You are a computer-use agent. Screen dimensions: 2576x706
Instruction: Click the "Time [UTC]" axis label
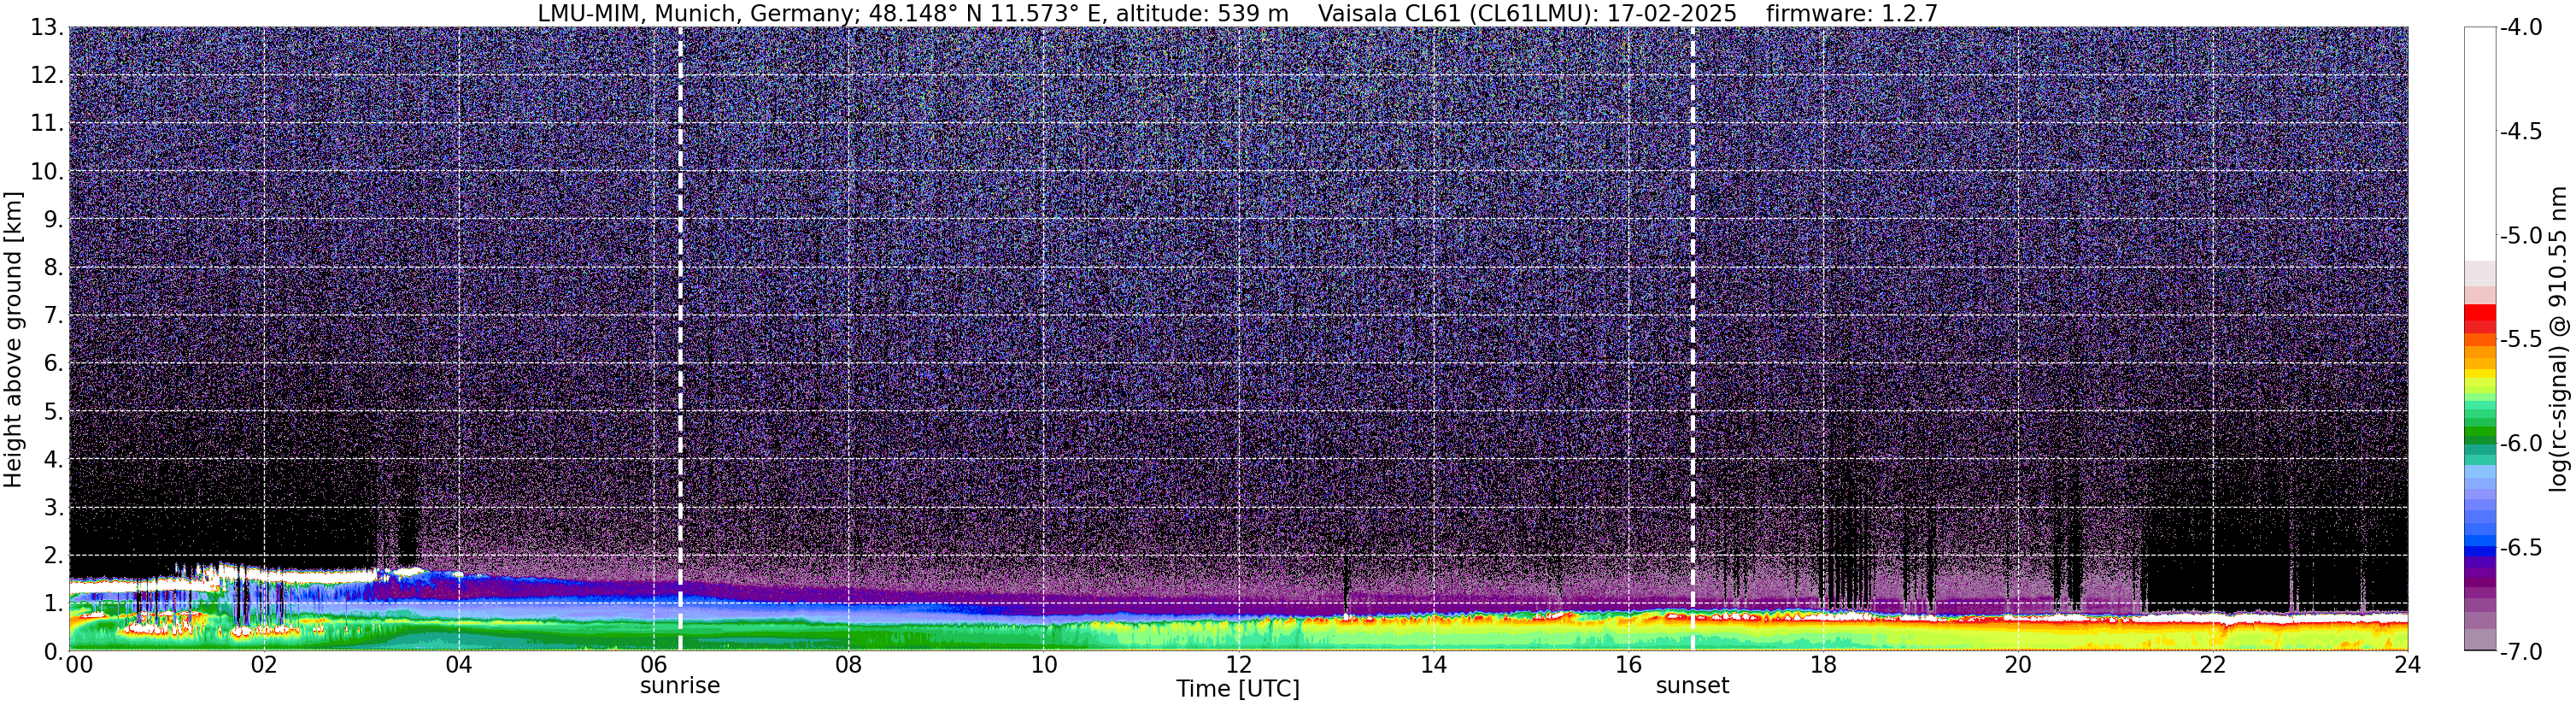[1238, 689]
